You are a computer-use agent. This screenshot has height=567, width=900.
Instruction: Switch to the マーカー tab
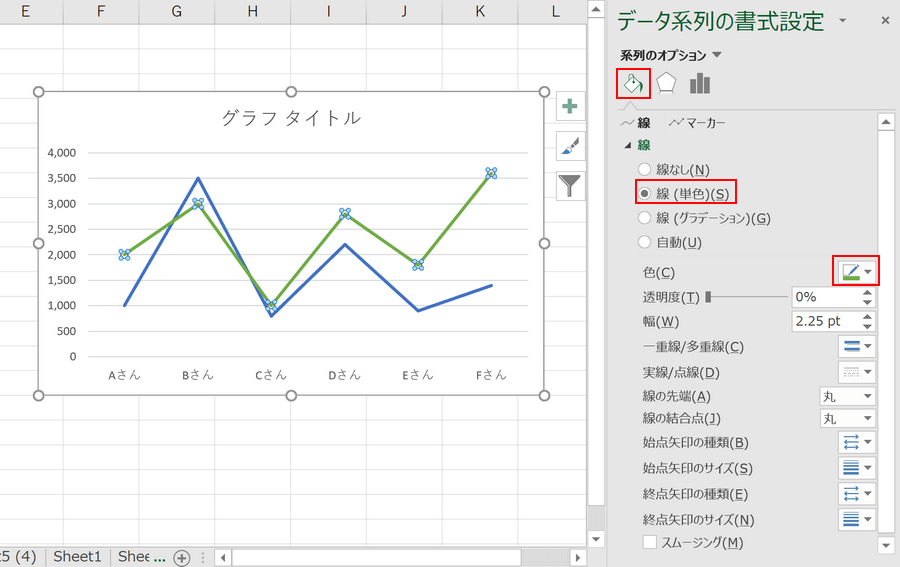pos(697,123)
